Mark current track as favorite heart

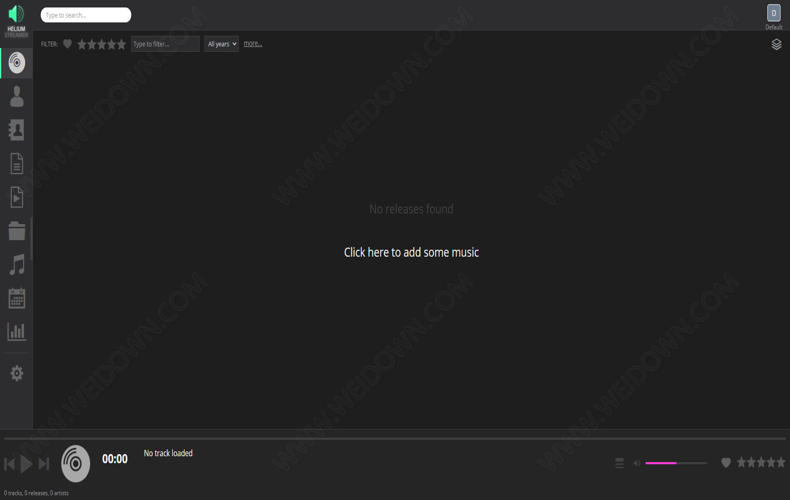pyautogui.click(x=726, y=462)
